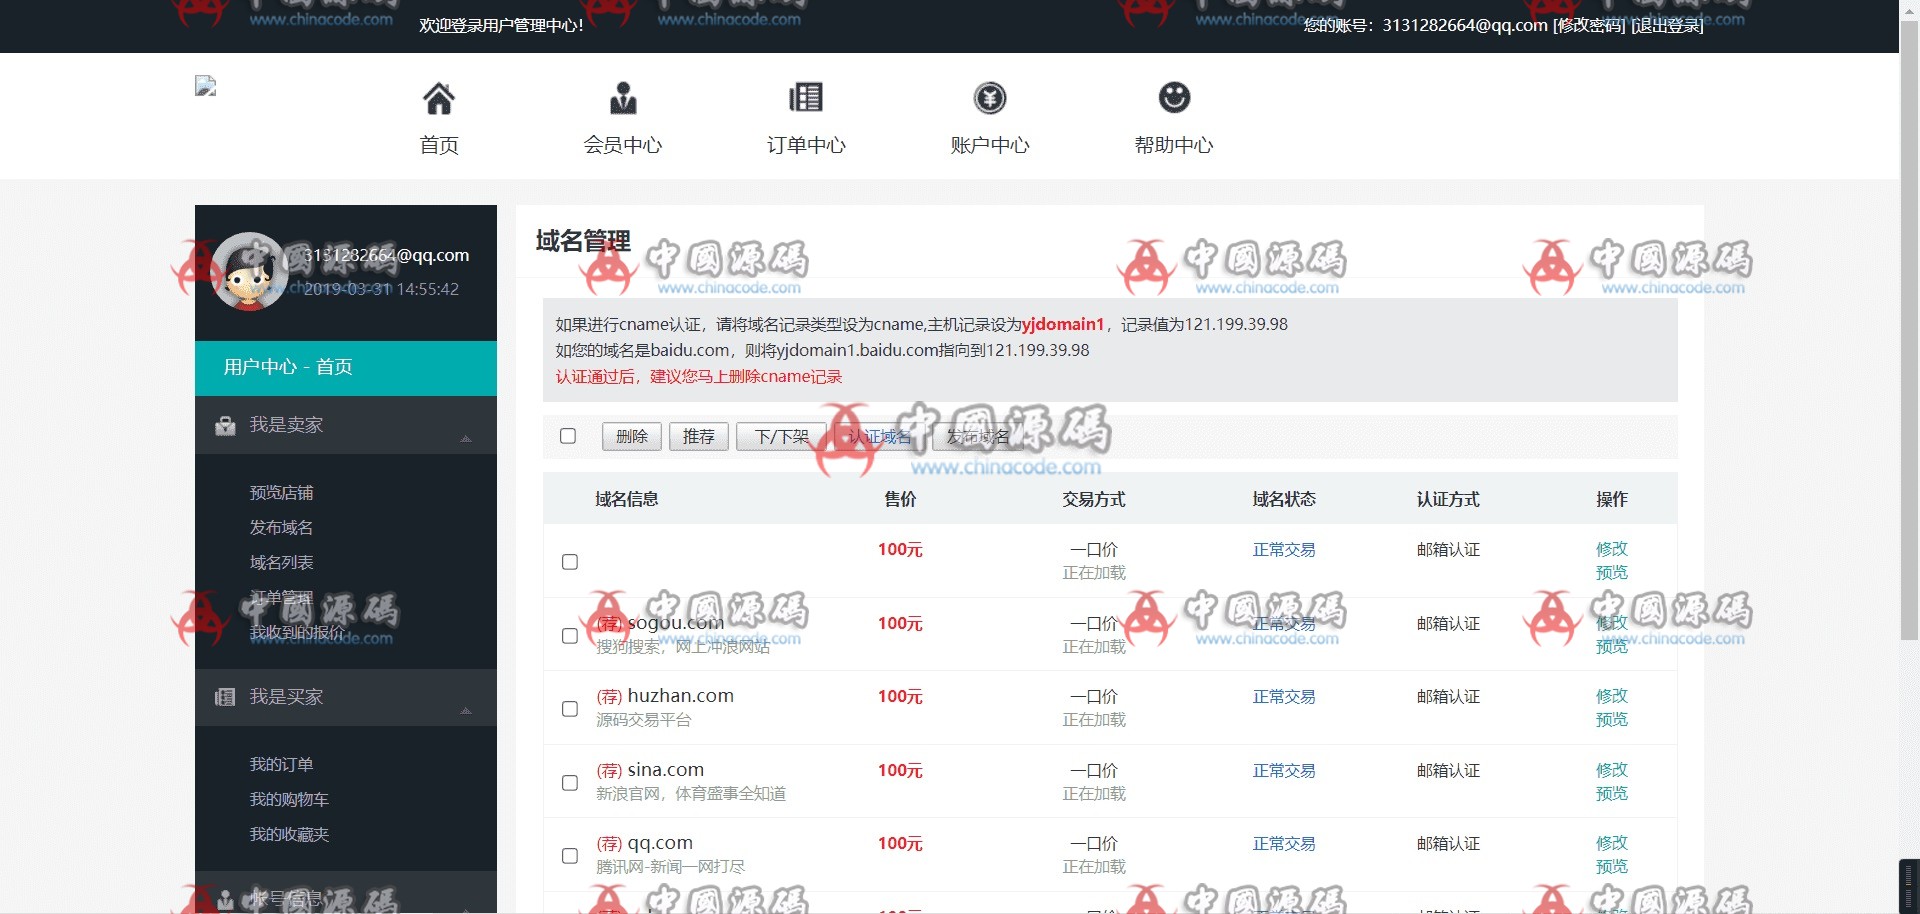Select the sina.com row checkbox
This screenshot has height=914, width=1920.
click(570, 783)
